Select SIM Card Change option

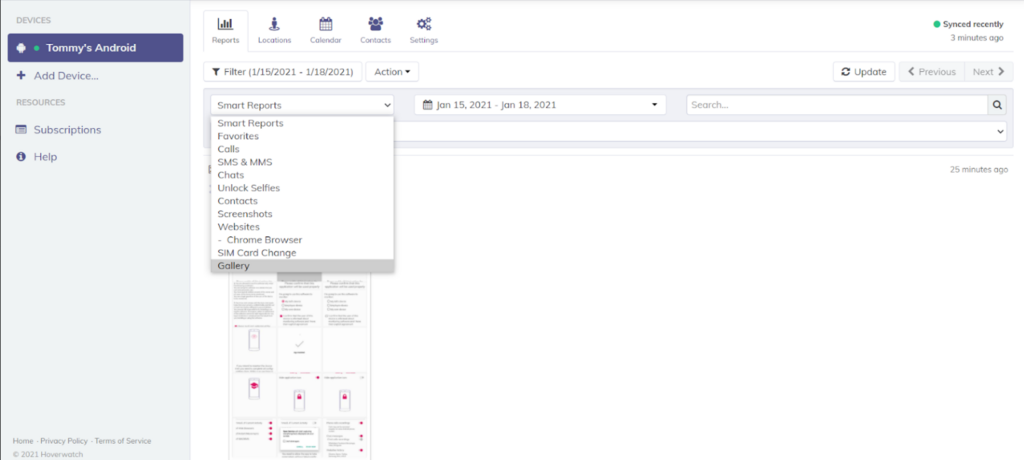point(302,253)
